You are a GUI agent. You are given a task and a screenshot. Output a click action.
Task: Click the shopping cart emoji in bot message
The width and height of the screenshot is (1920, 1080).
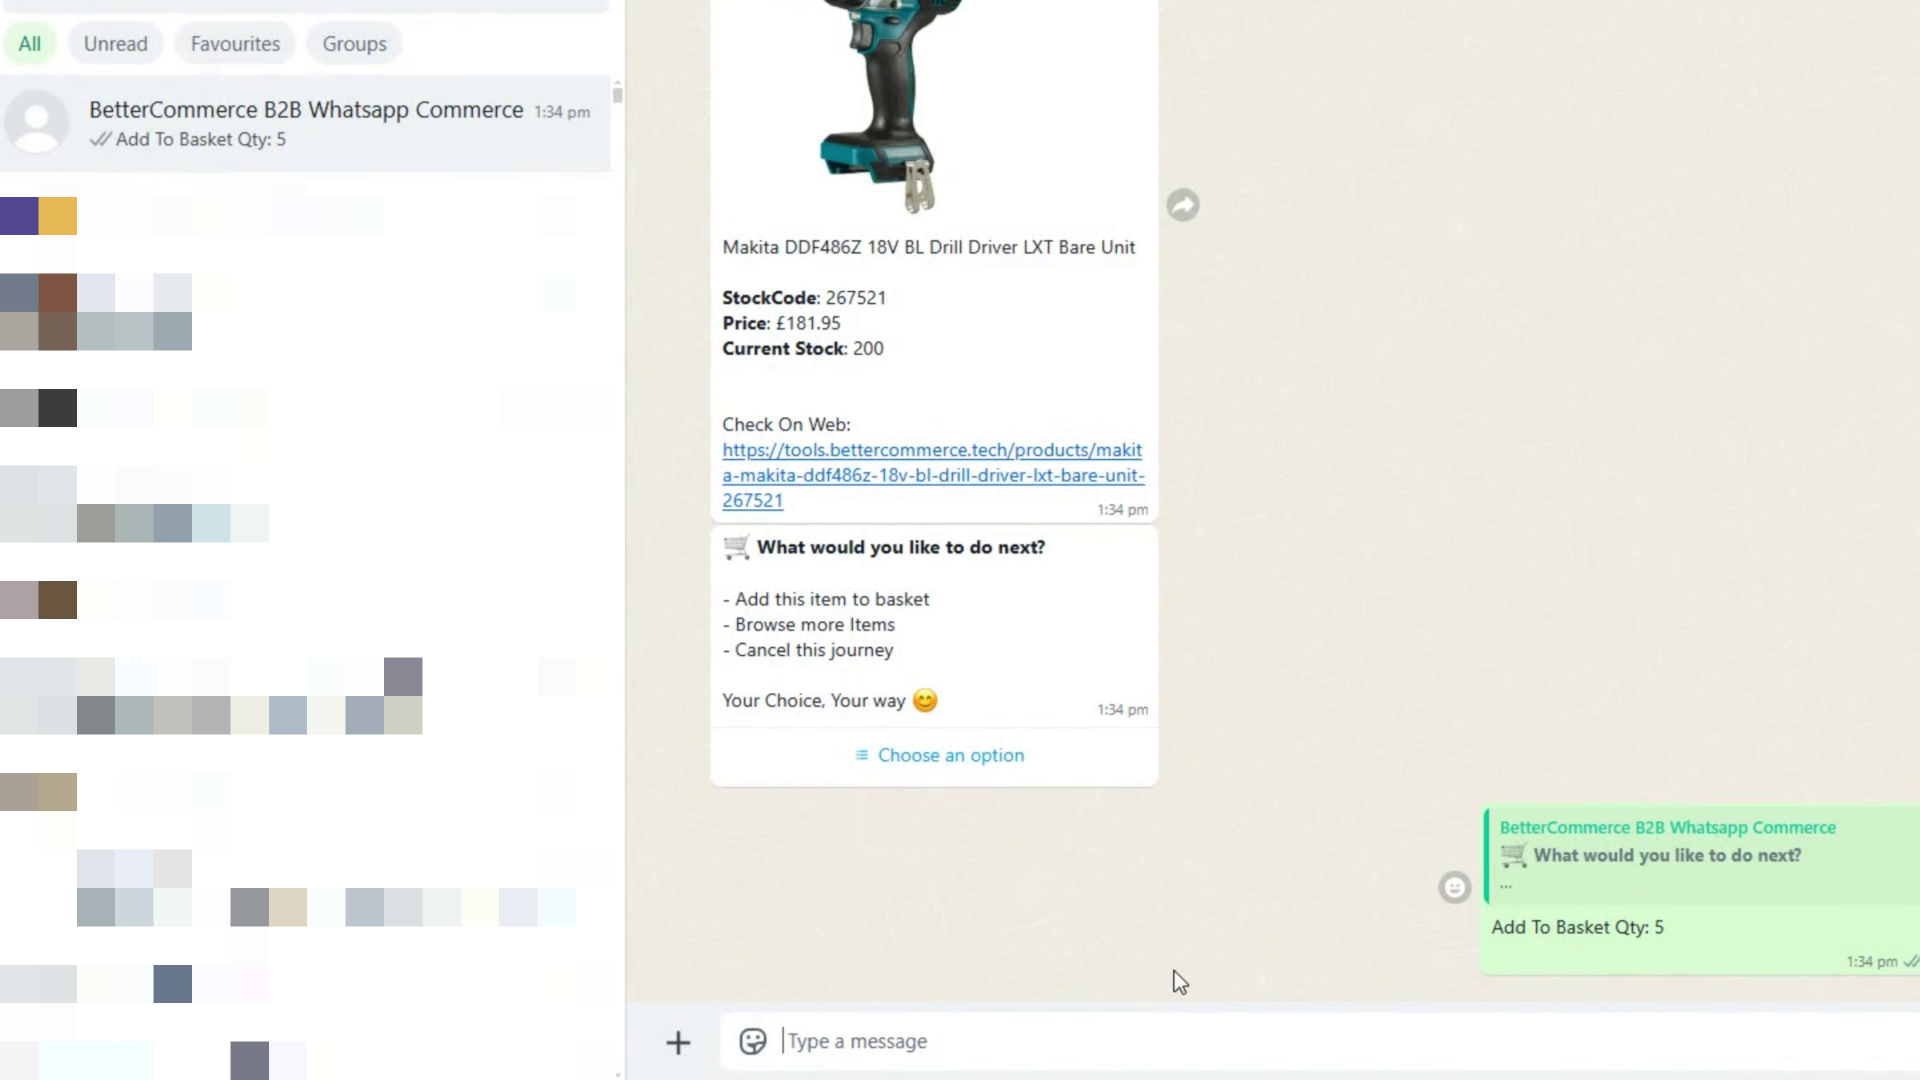pyautogui.click(x=736, y=547)
